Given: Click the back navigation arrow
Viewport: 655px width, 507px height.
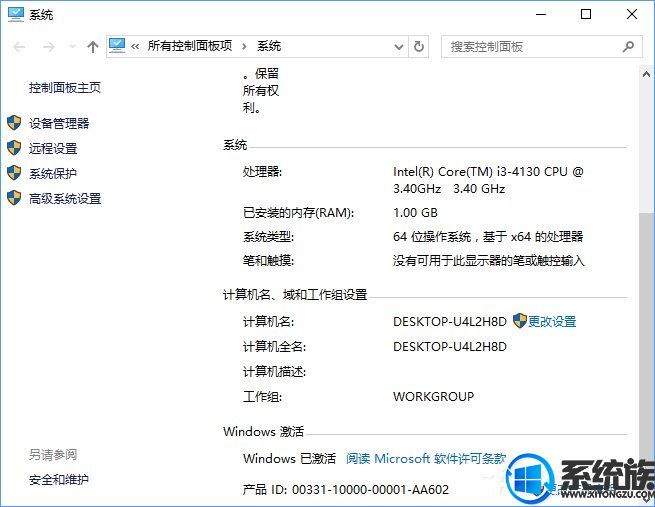Looking at the screenshot, I should 20,46.
